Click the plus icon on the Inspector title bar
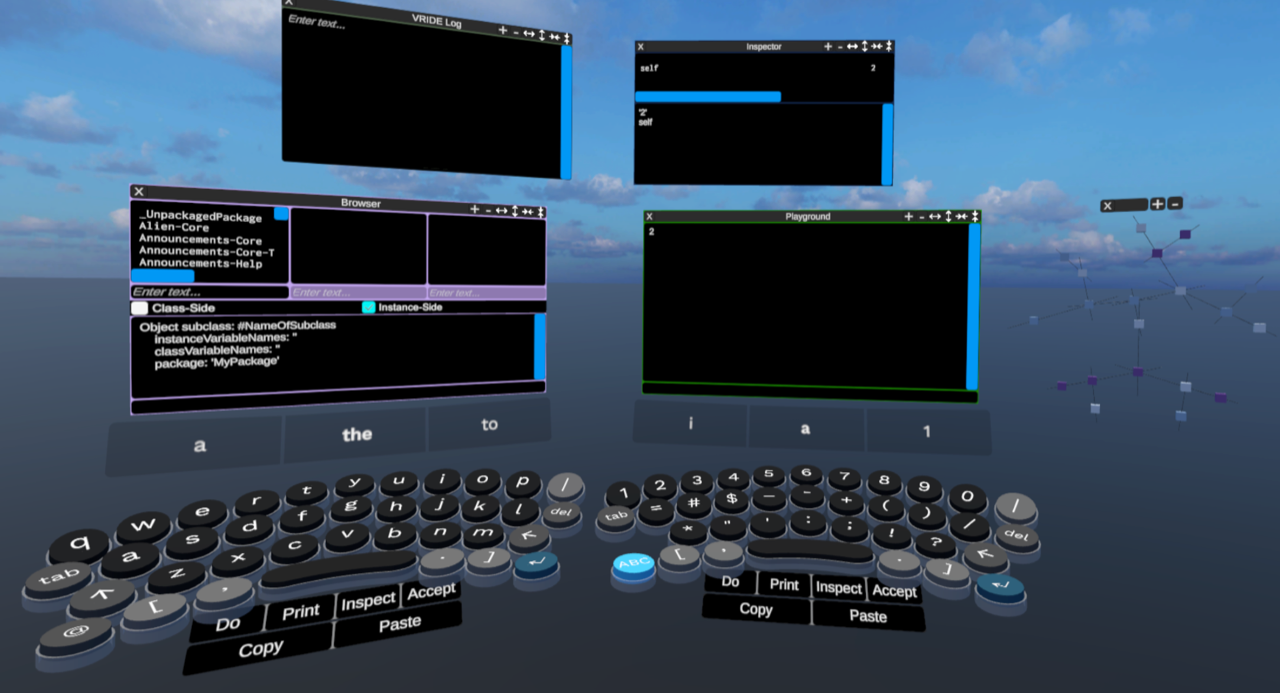The width and height of the screenshot is (1280, 693). click(827, 47)
